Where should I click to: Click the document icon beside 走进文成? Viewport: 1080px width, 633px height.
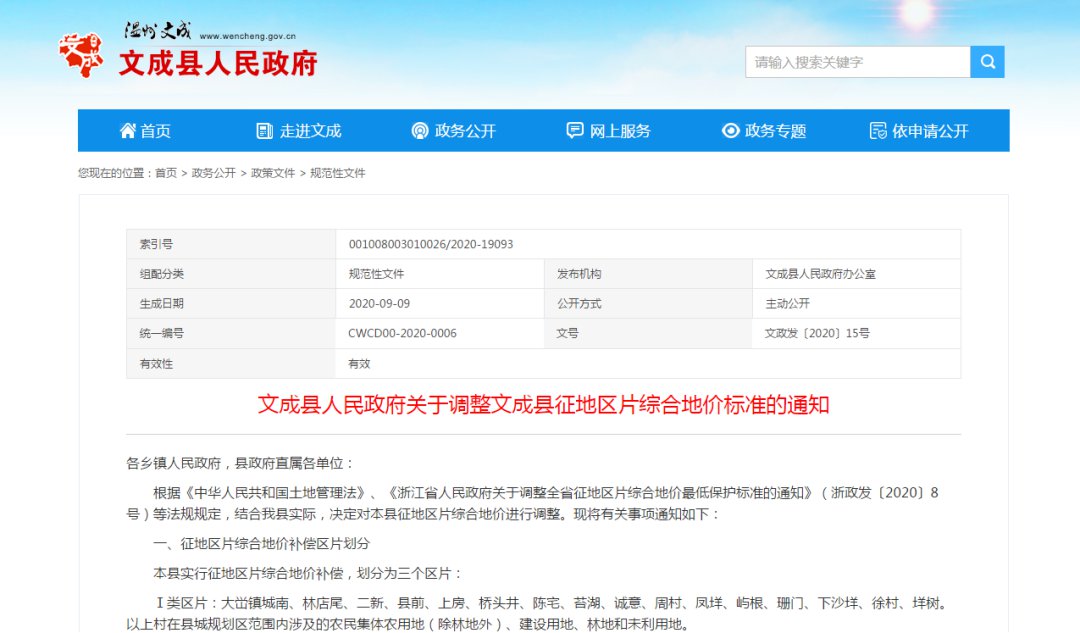(265, 131)
